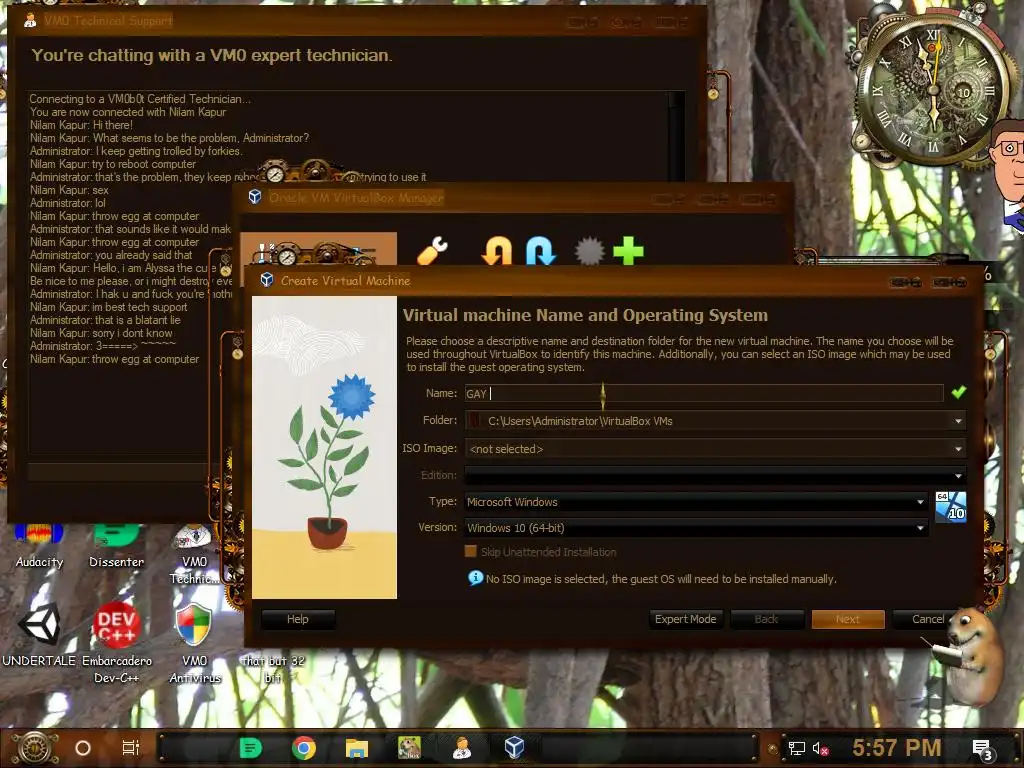Image resolution: width=1024 pixels, height=768 pixels.
Task: Open the Version dropdown showing Windows 10 (64-bit)
Action: (696, 528)
